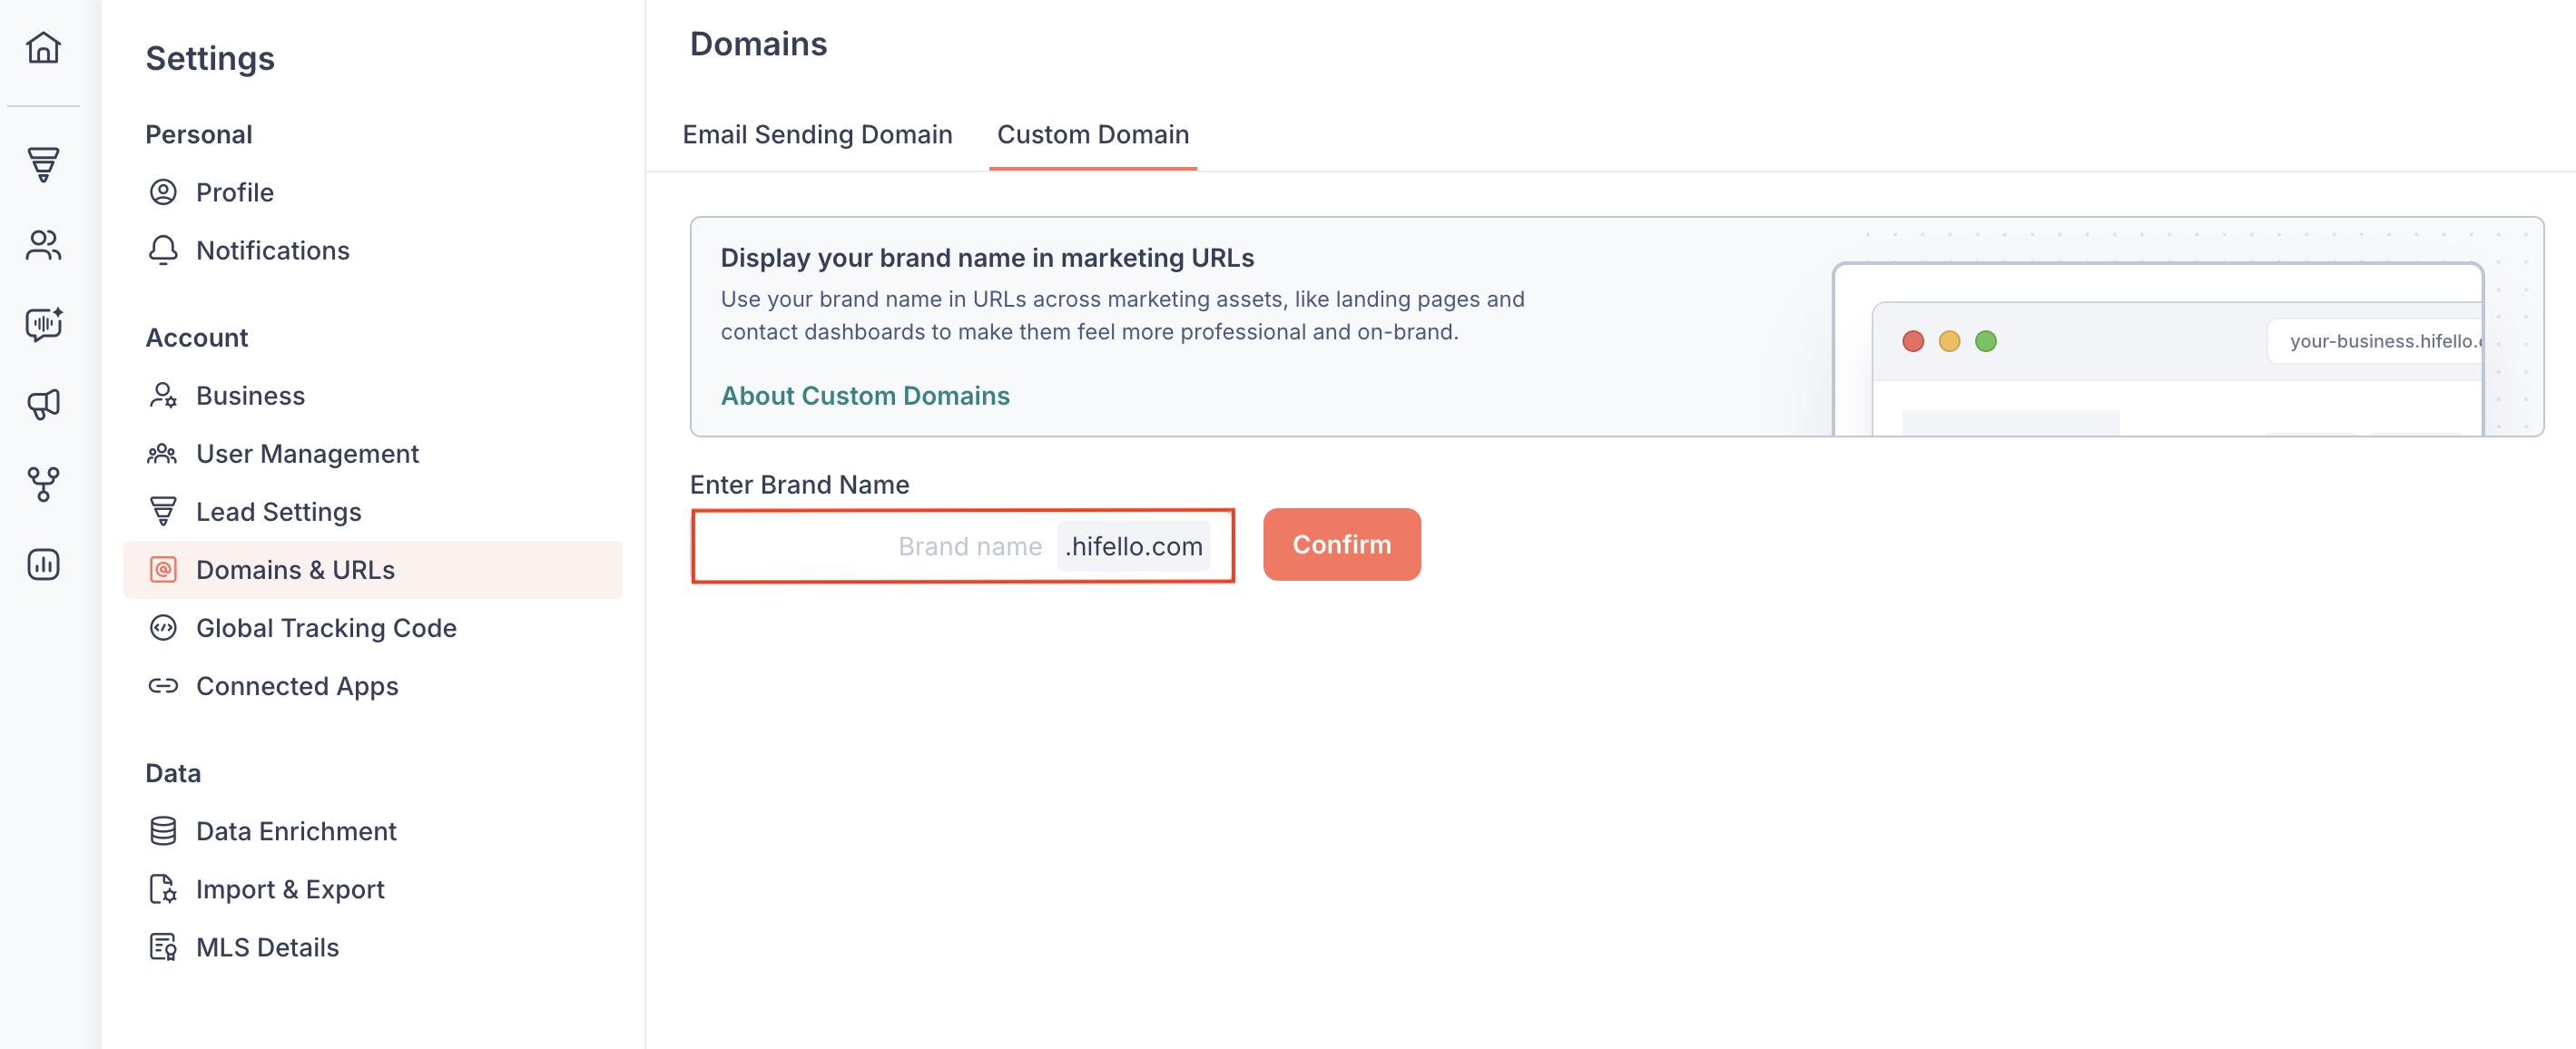
Task: Click the Notifications bell icon
Action: 163,250
